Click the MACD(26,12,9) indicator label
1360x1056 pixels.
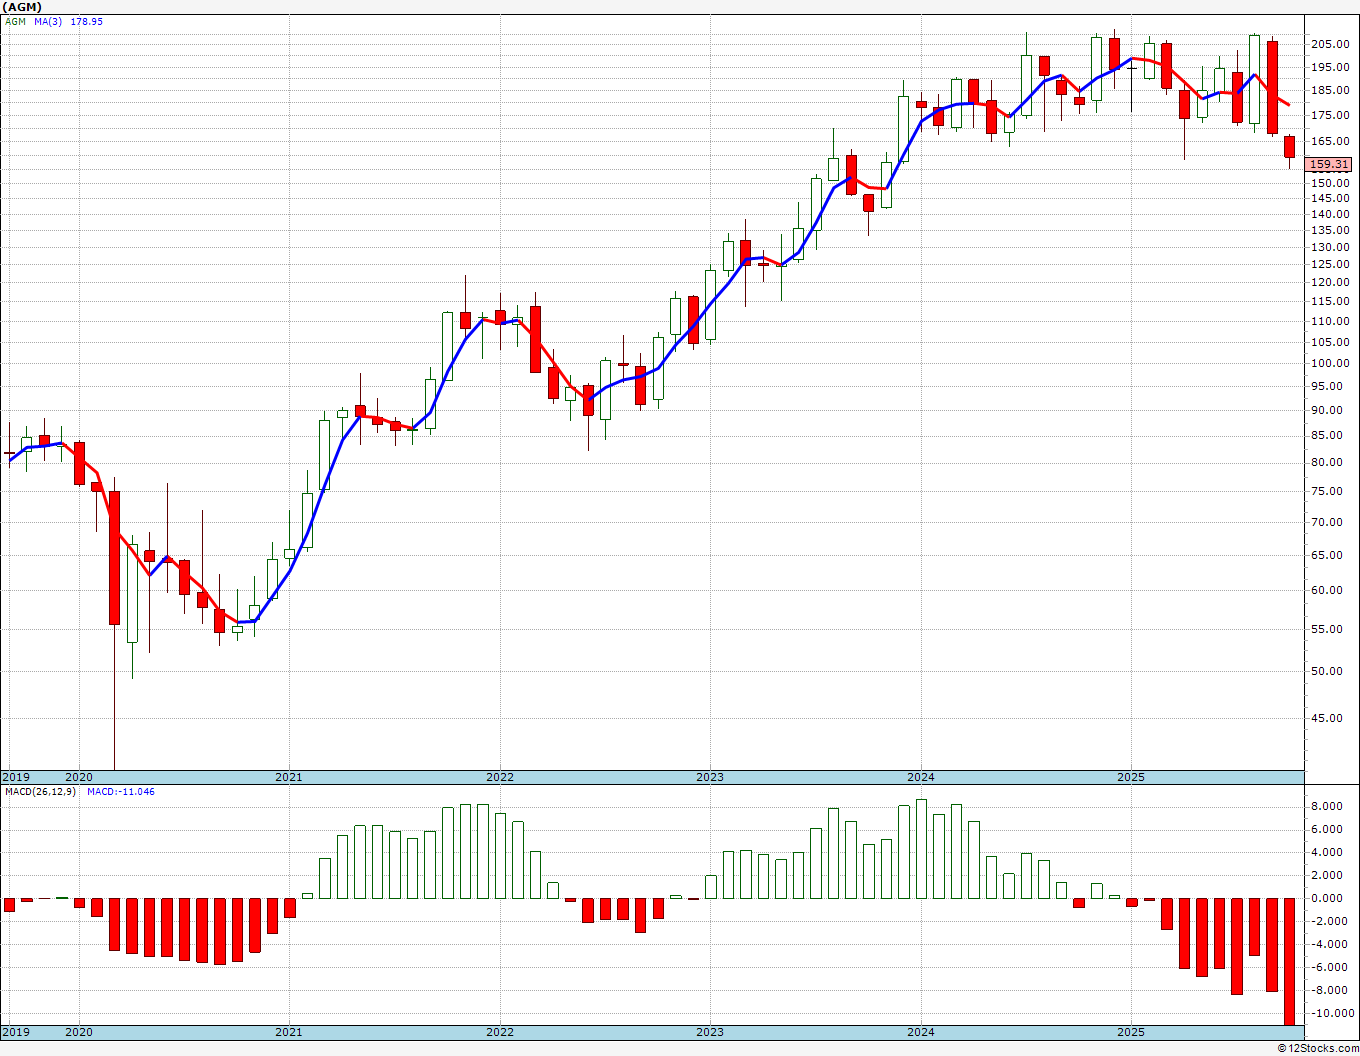pyautogui.click(x=40, y=792)
